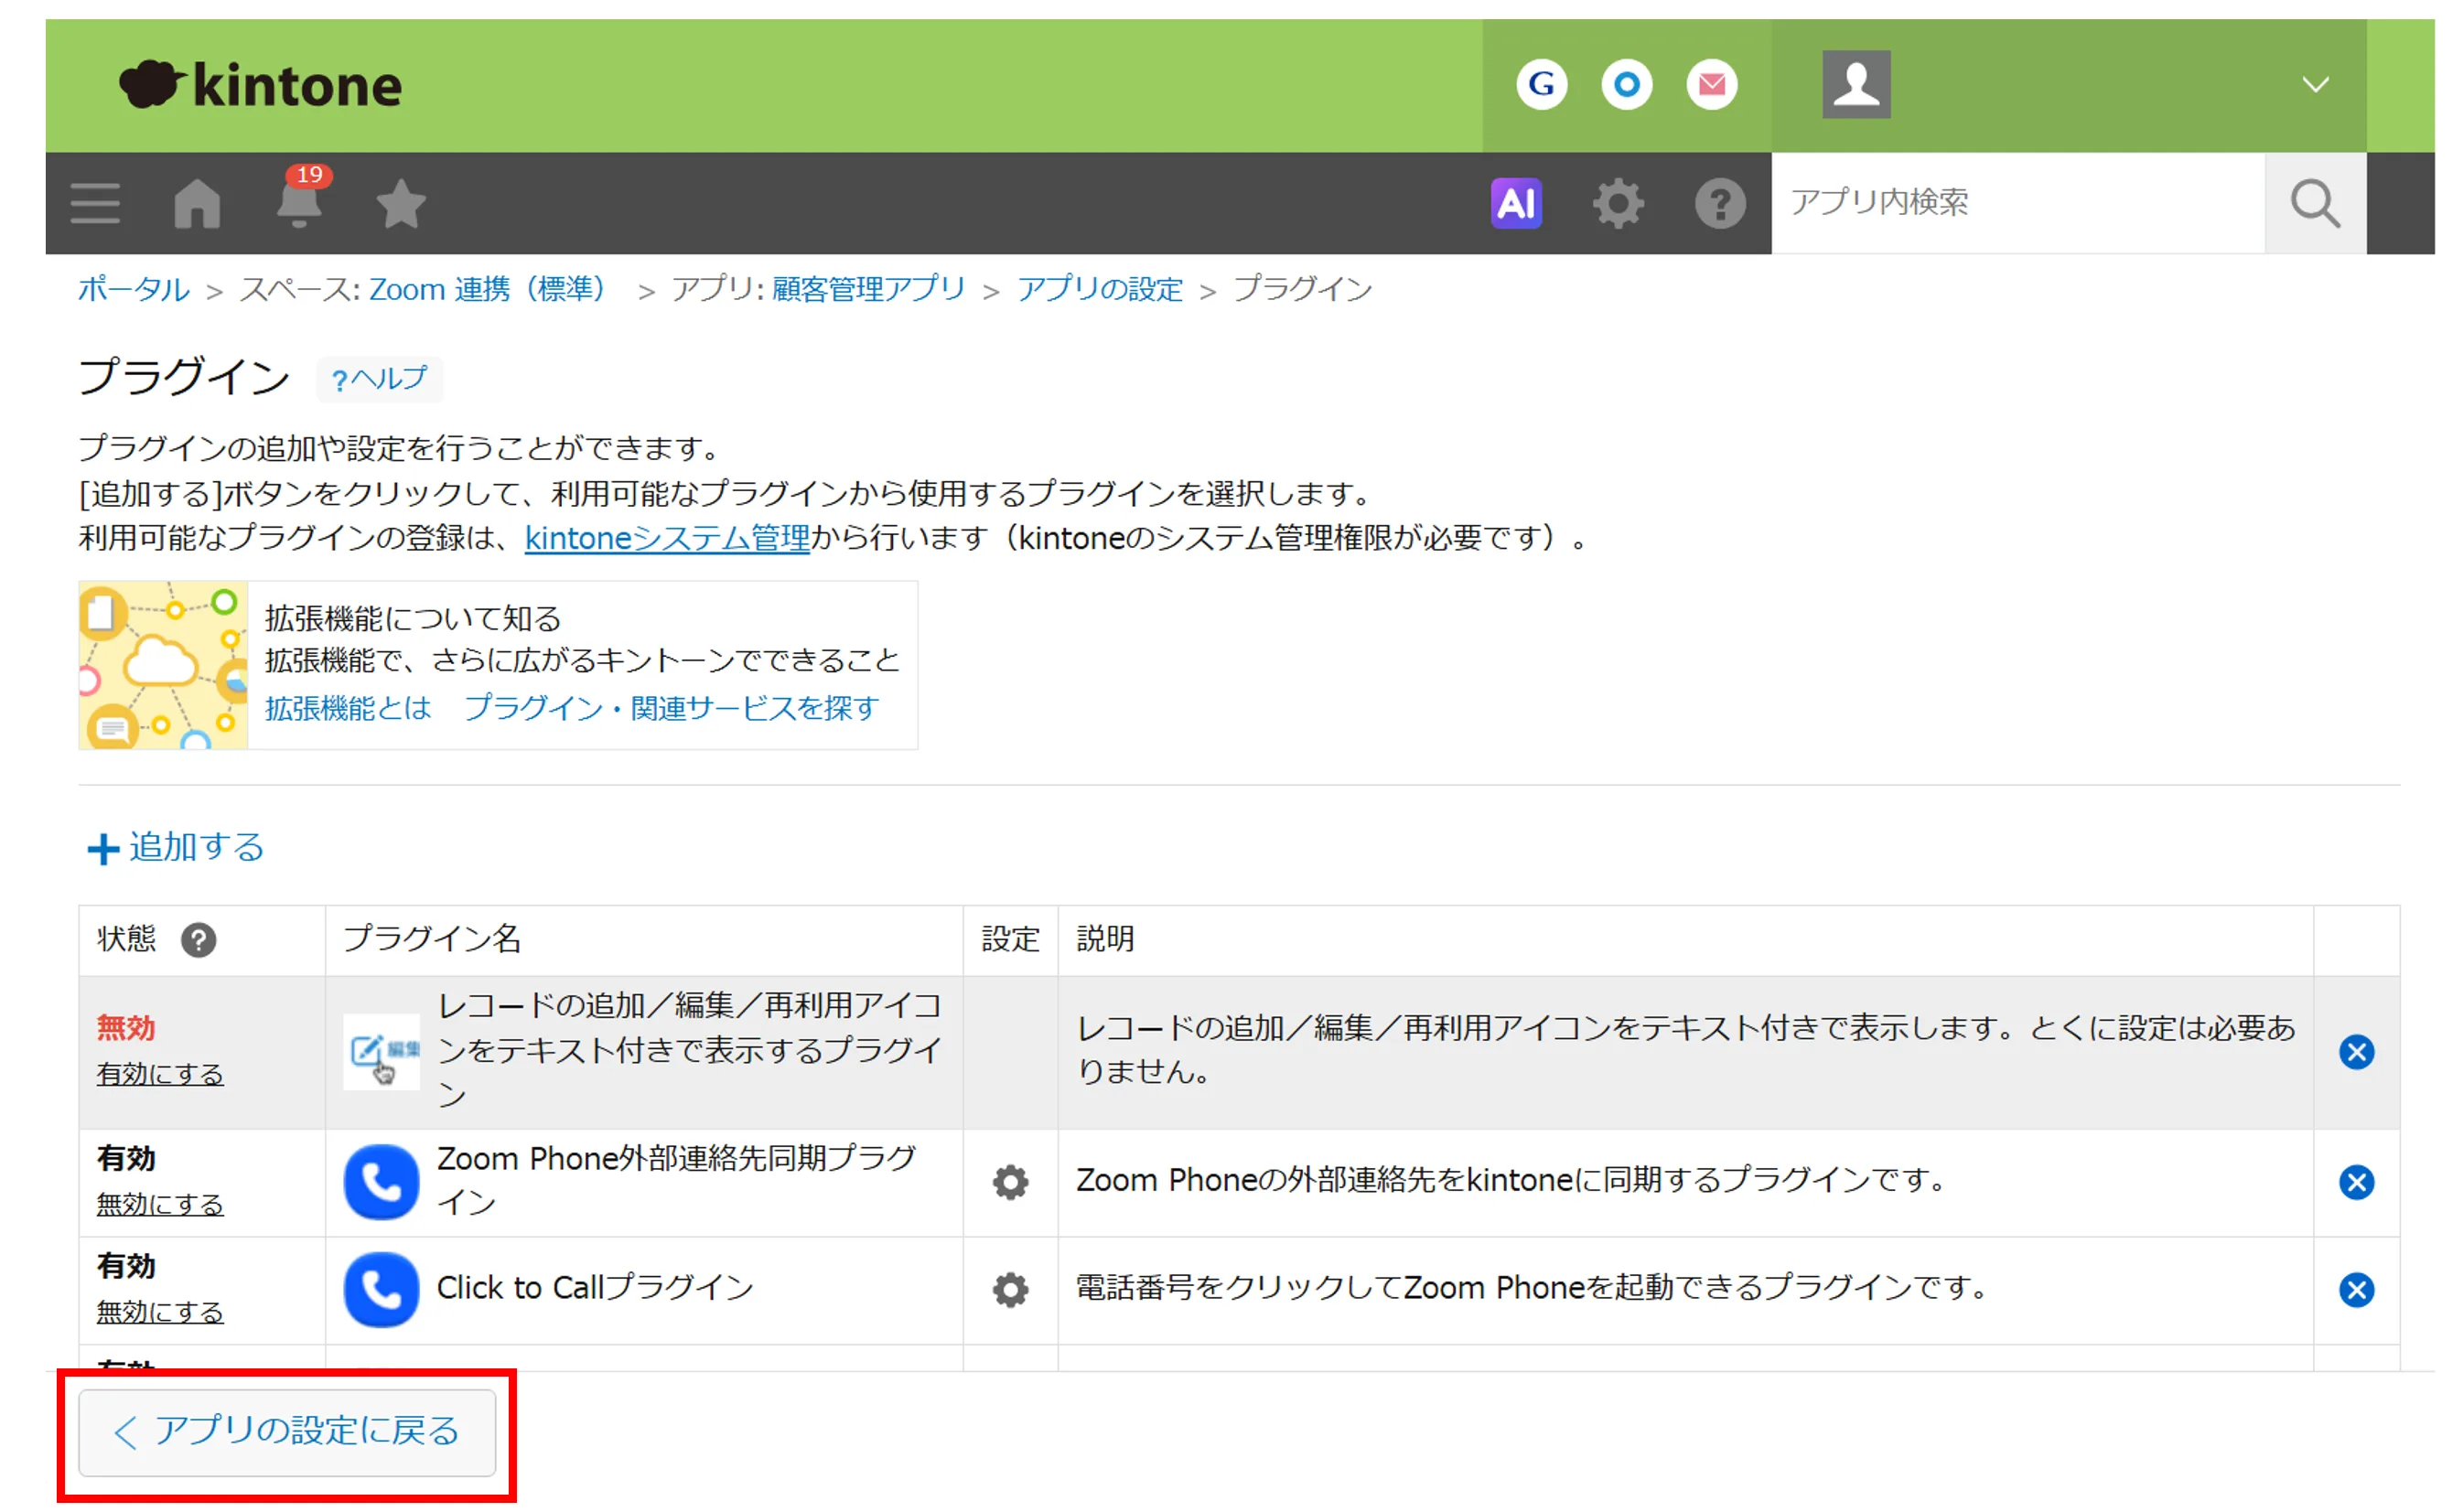Click the 状態 column help icon

(198, 940)
